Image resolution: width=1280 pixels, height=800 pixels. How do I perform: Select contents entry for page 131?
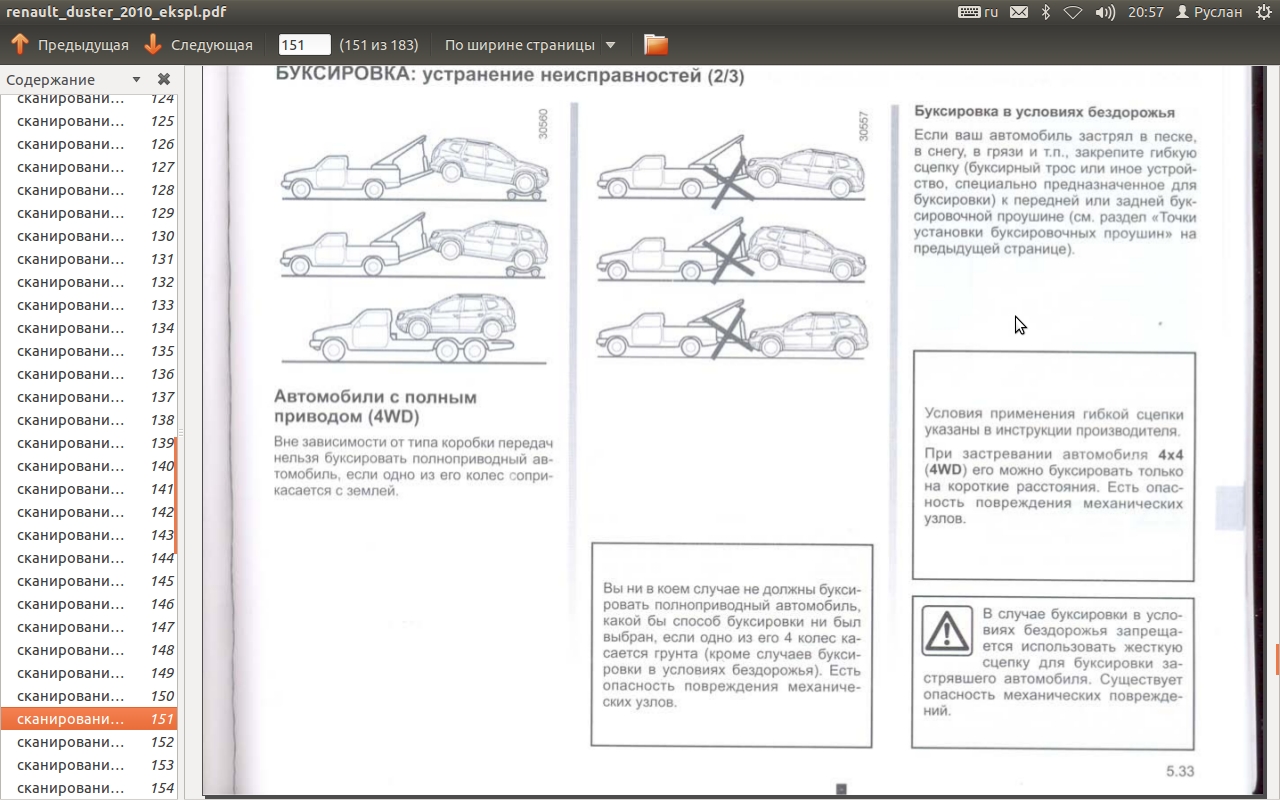[x=88, y=259]
